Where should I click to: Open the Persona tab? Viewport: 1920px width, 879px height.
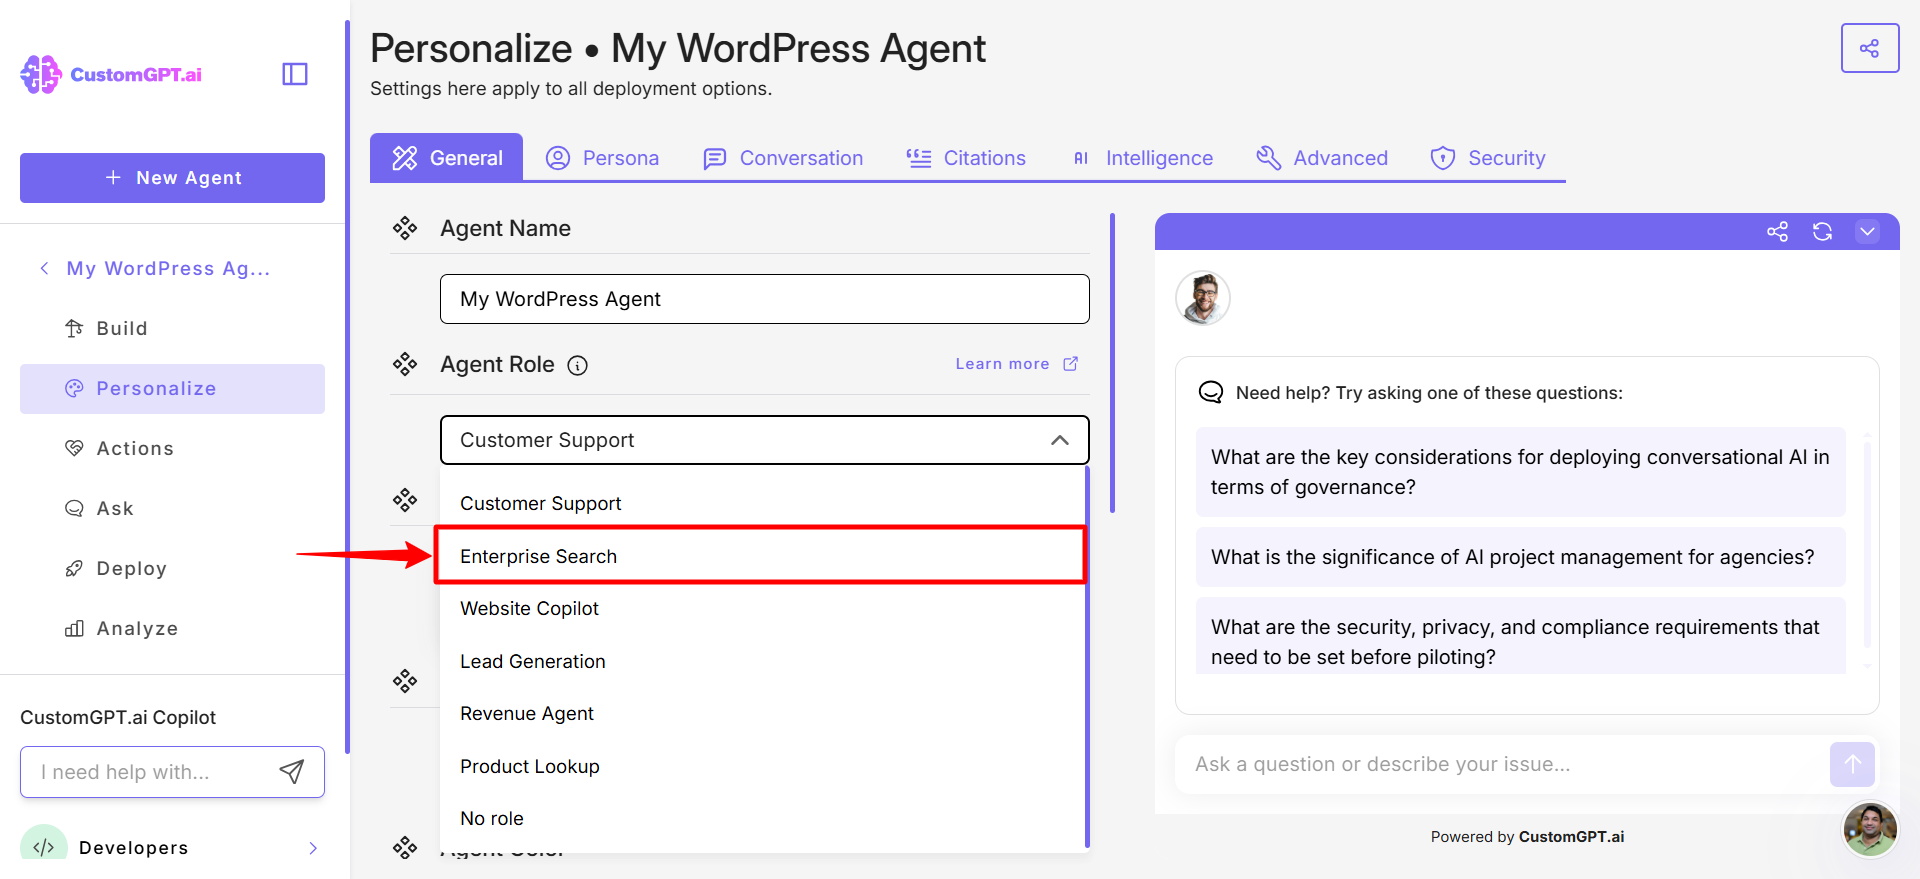(x=602, y=158)
